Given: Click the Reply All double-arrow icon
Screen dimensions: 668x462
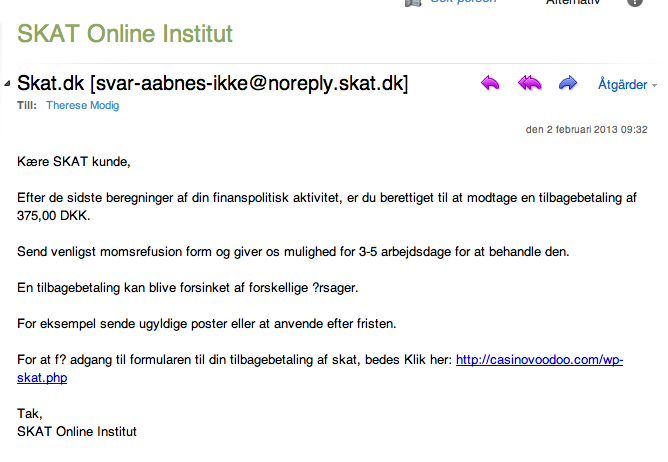Looking at the screenshot, I should 529,83.
